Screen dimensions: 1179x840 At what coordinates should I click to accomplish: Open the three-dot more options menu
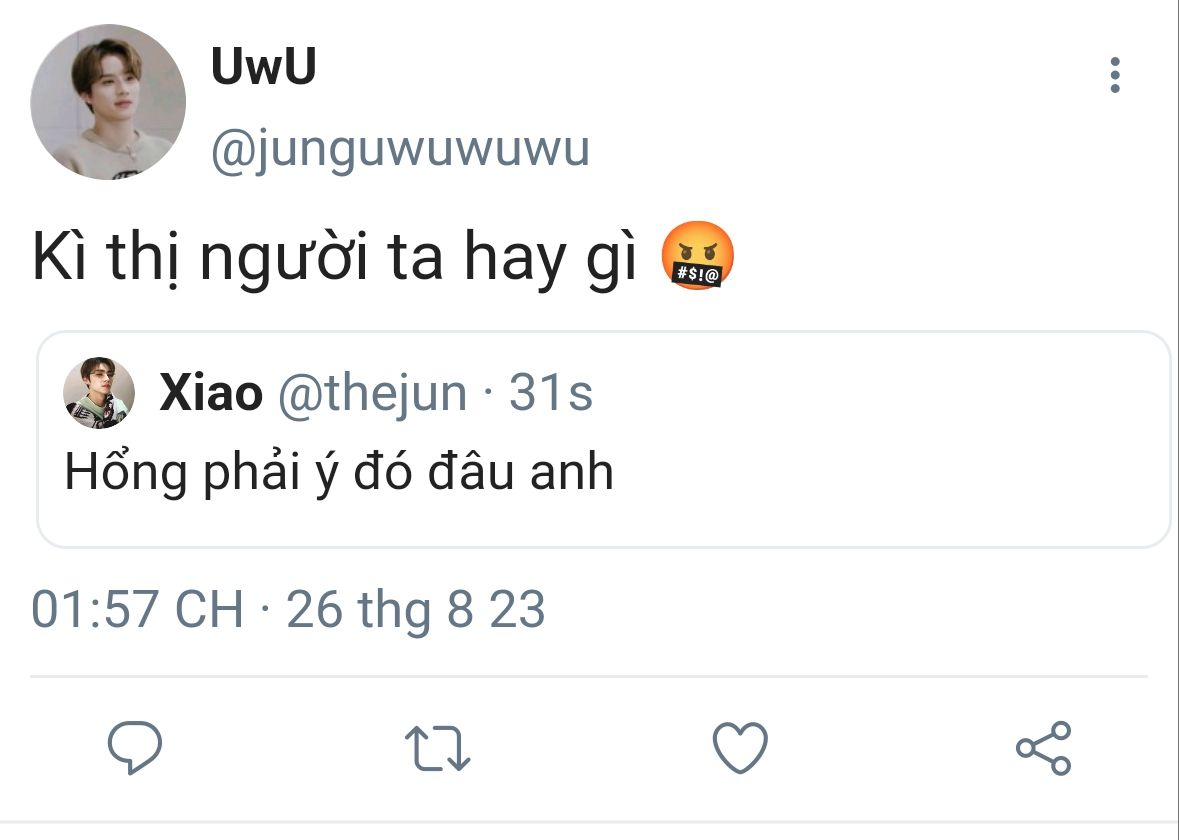click(1115, 75)
